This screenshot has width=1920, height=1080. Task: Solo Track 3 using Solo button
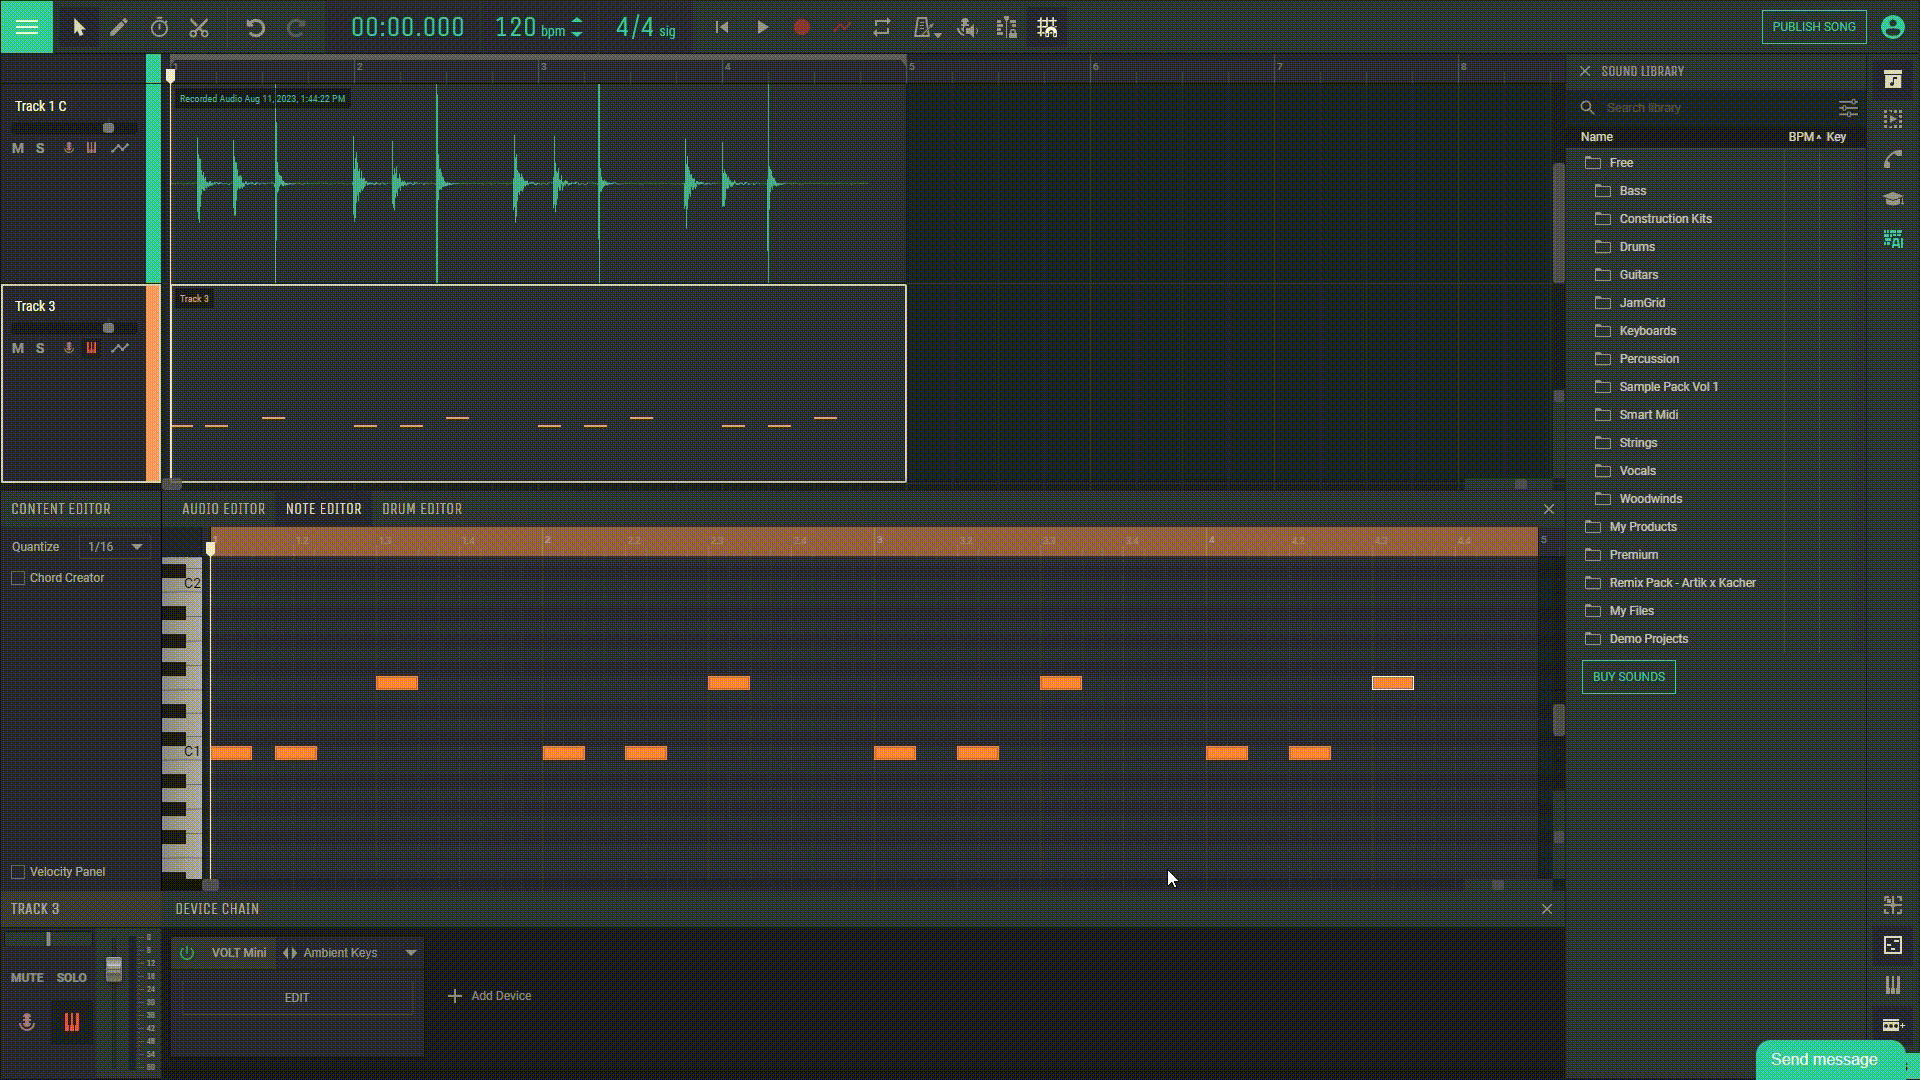click(x=40, y=348)
